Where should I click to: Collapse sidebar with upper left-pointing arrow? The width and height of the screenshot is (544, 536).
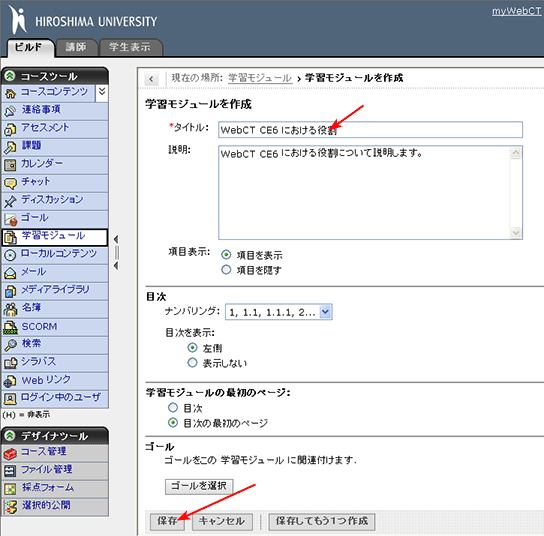point(116,239)
